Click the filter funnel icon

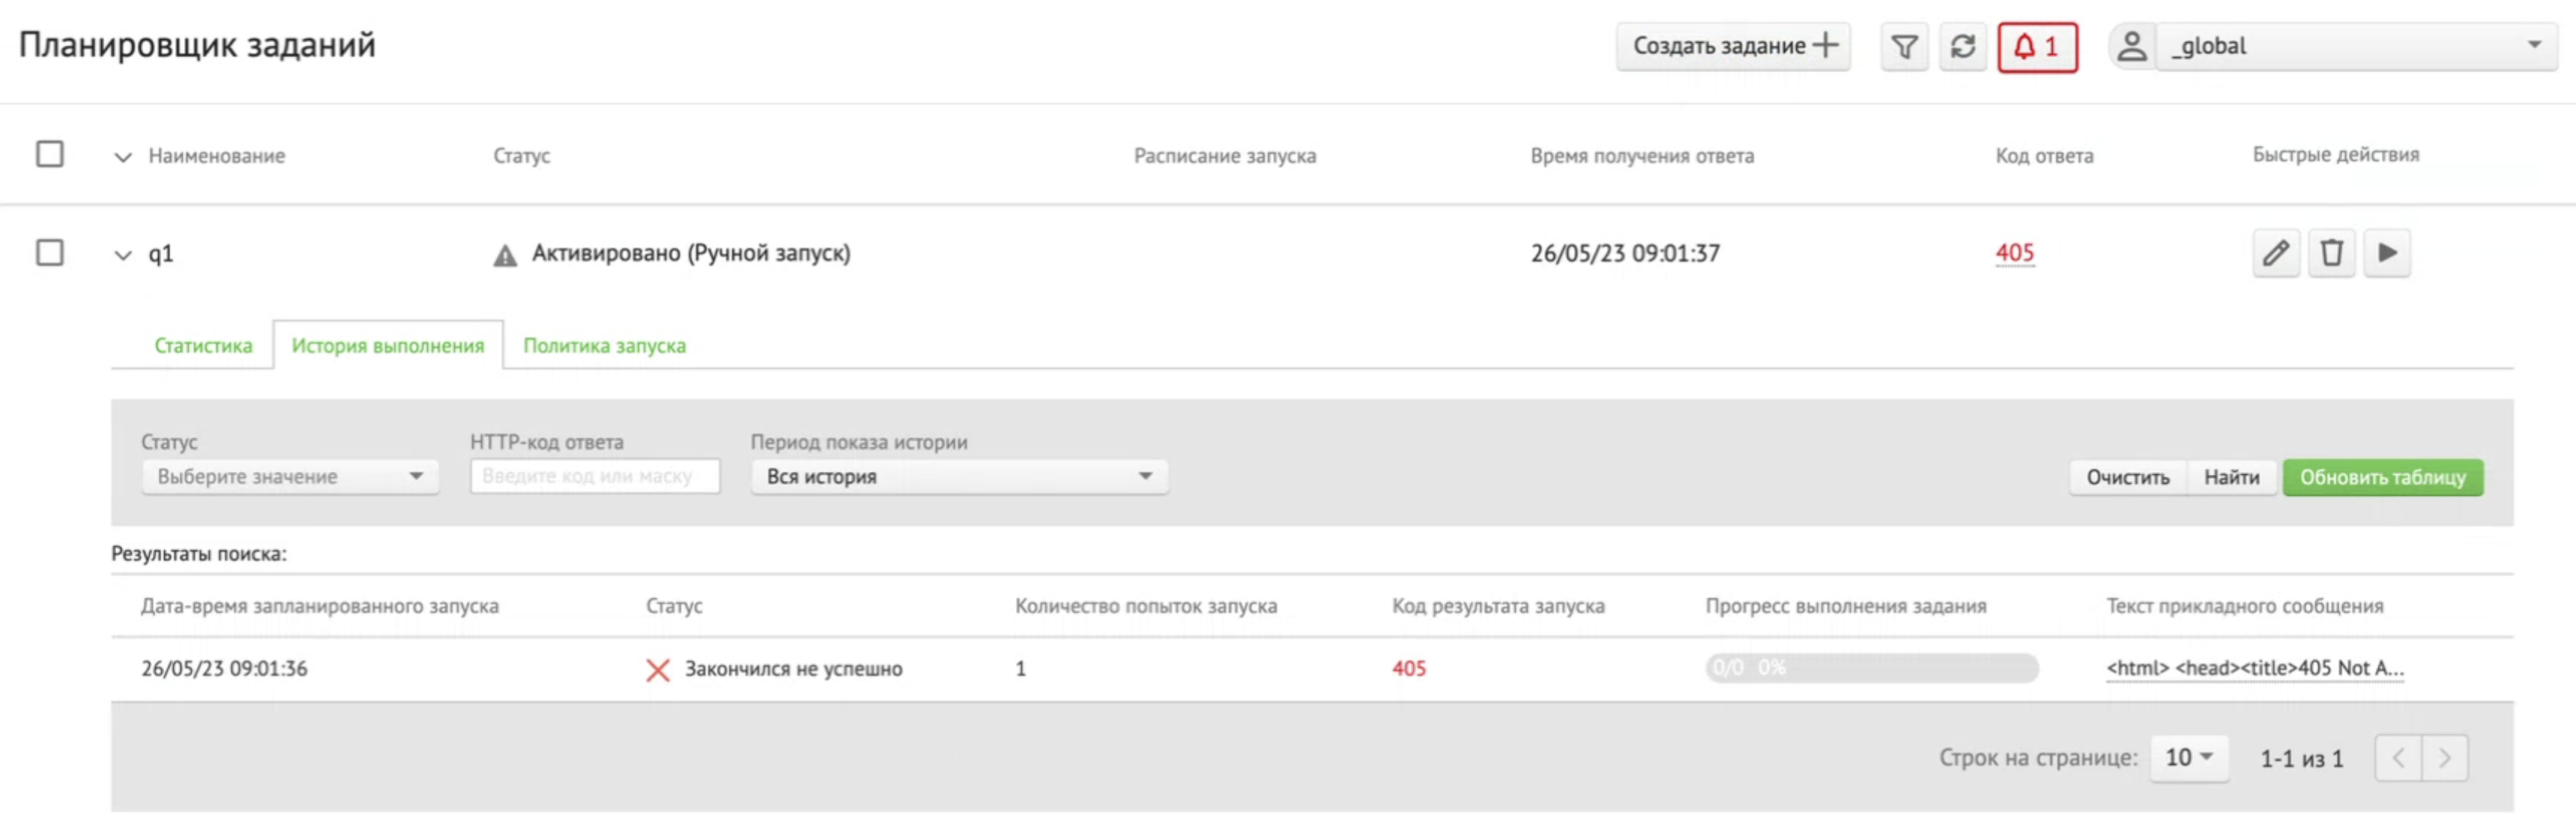tap(1904, 47)
